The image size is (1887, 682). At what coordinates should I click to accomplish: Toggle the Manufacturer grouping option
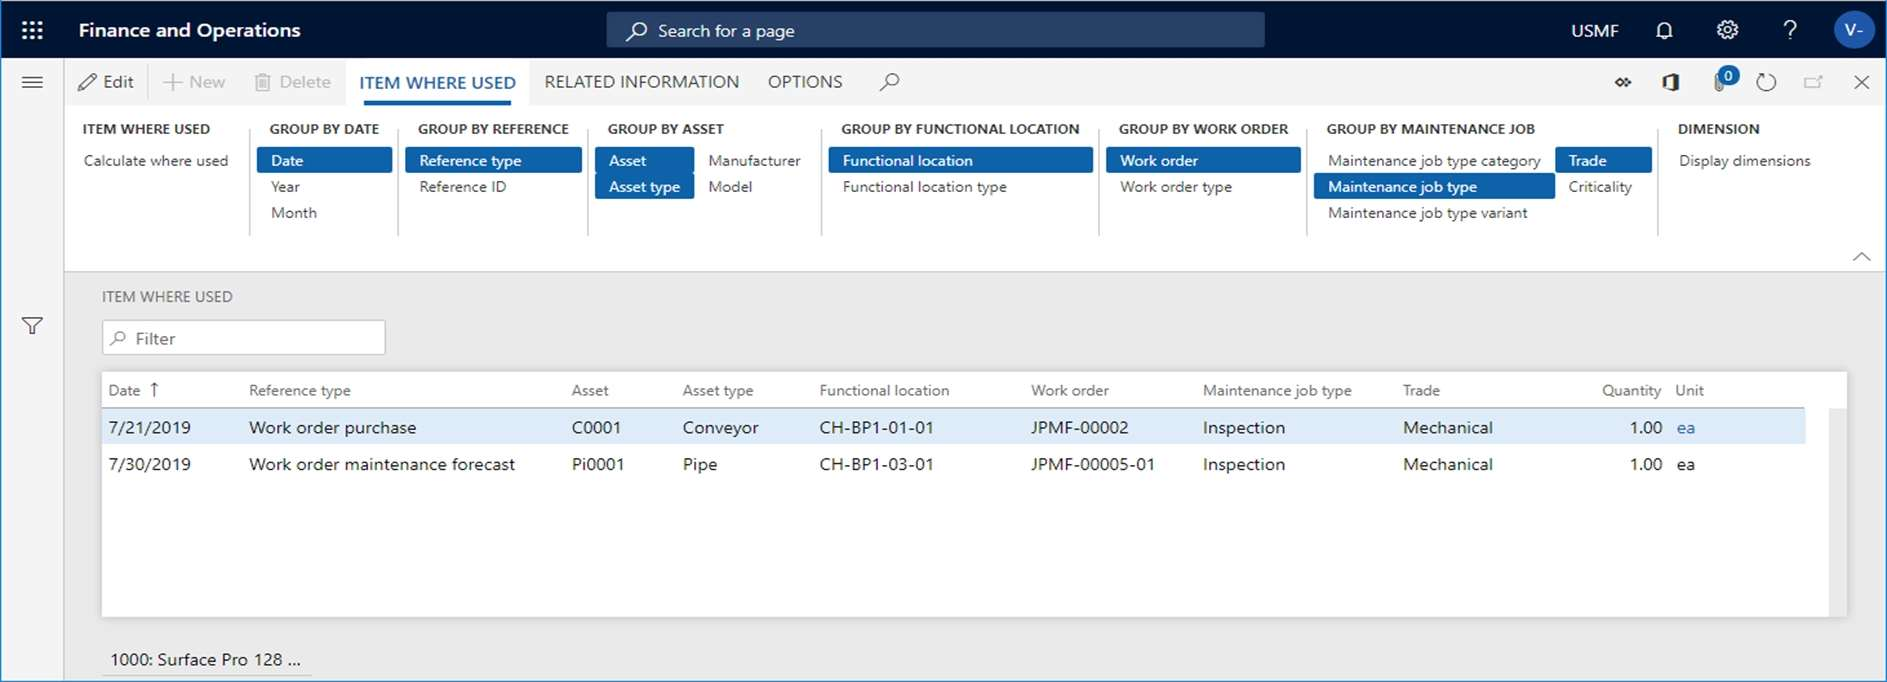coord(754,161)
